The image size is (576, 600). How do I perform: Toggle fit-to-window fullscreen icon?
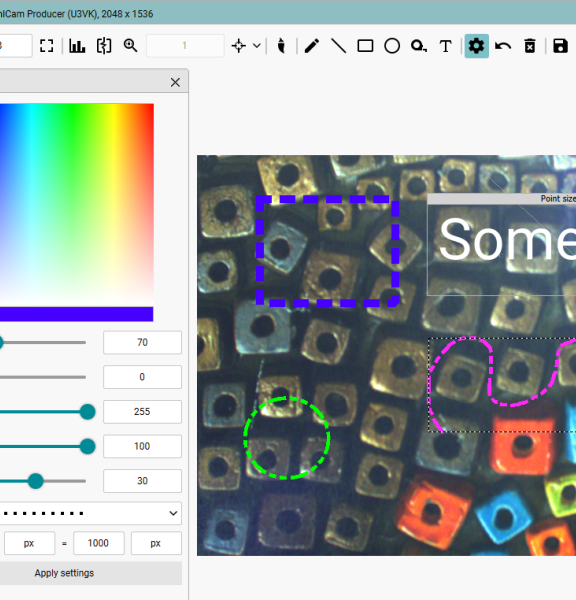(x=47, y=46)
